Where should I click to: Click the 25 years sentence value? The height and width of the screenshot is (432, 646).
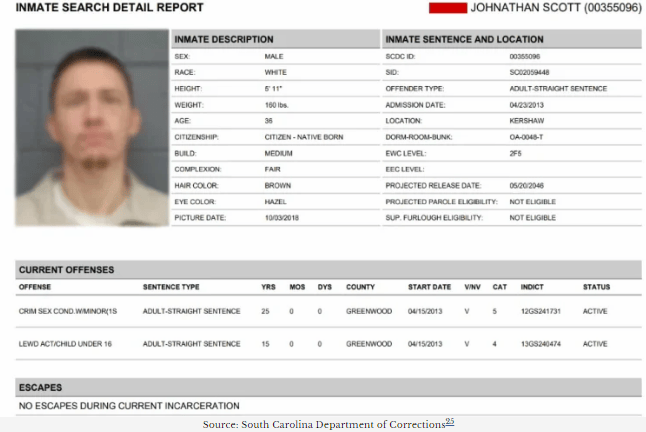(x=265, y=311)
